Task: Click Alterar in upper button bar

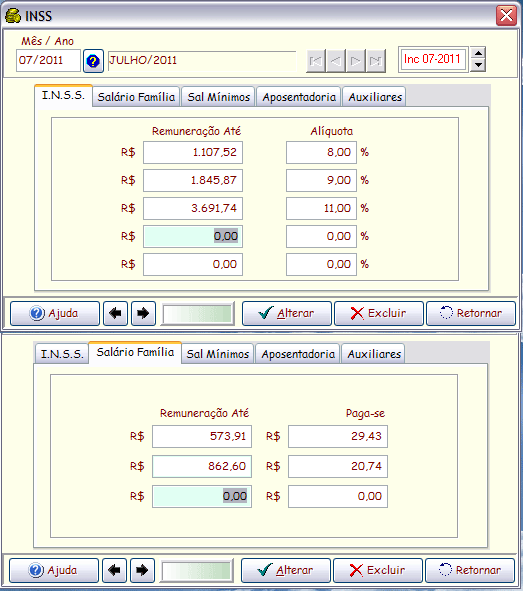Action: click(287, 313)
